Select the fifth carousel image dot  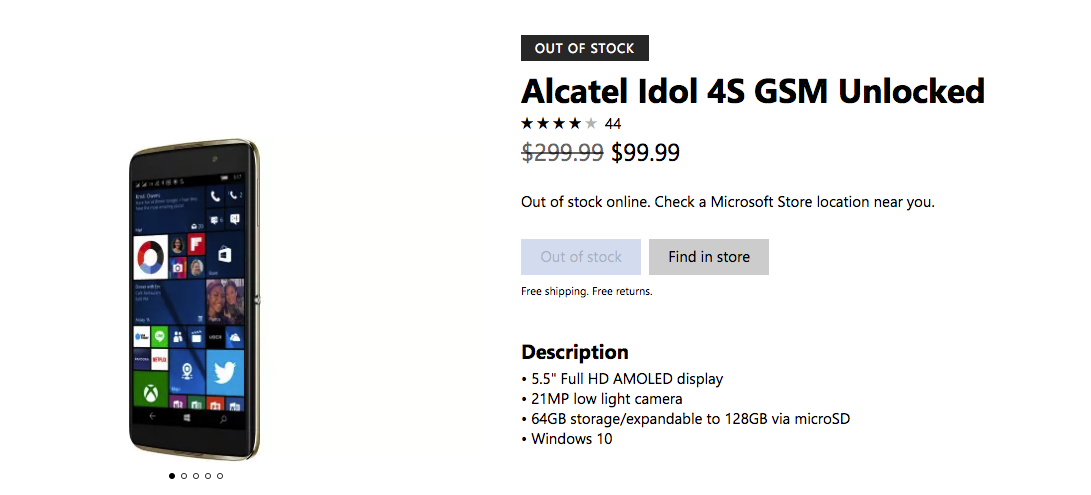pyautogui.click(x=220, y=476)
